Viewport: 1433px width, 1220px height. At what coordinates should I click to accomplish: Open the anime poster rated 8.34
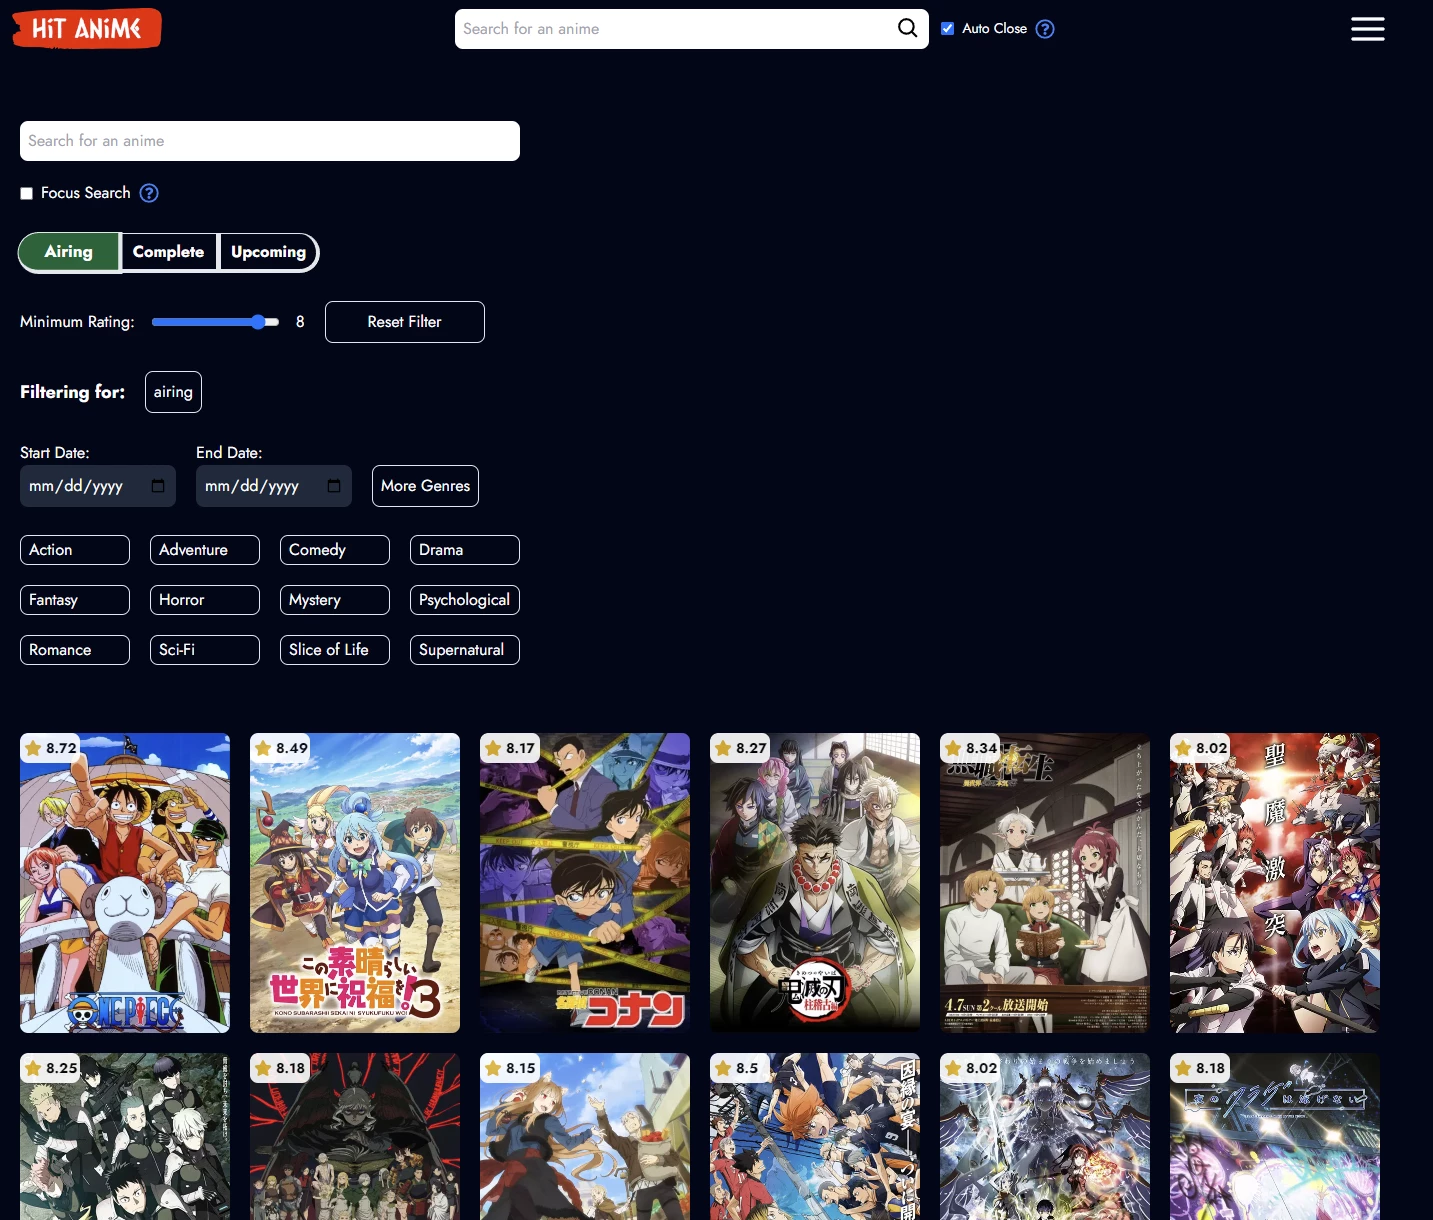[x=1045, y=883]
